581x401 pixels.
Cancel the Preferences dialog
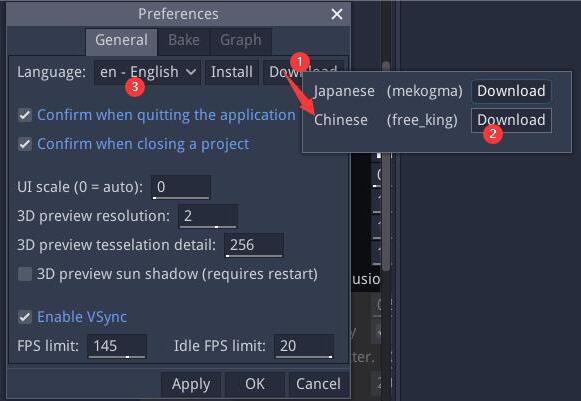[318, 384]
